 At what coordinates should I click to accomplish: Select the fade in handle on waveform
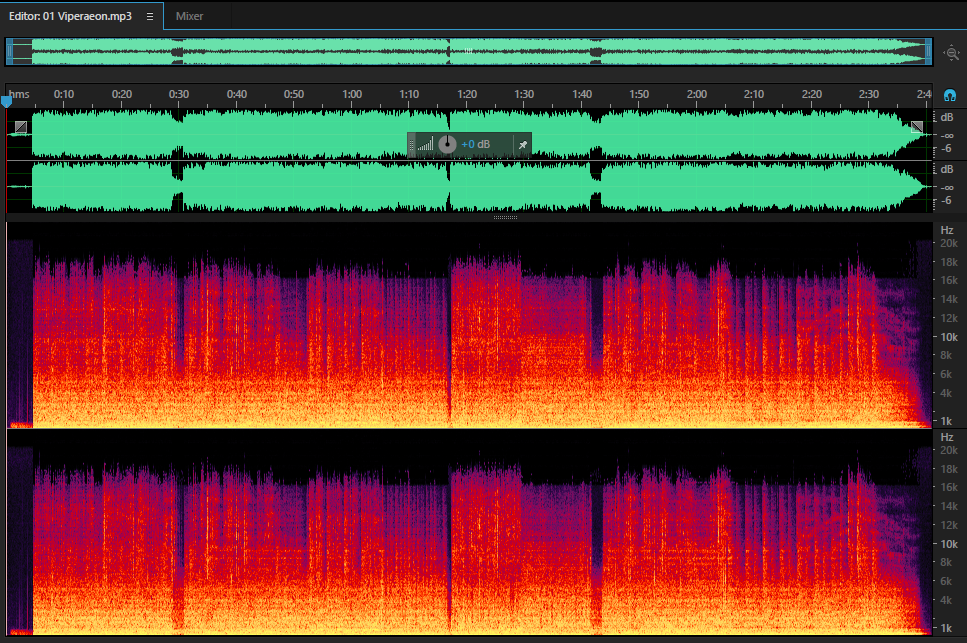pyautogui.click(x=21, y=128)
